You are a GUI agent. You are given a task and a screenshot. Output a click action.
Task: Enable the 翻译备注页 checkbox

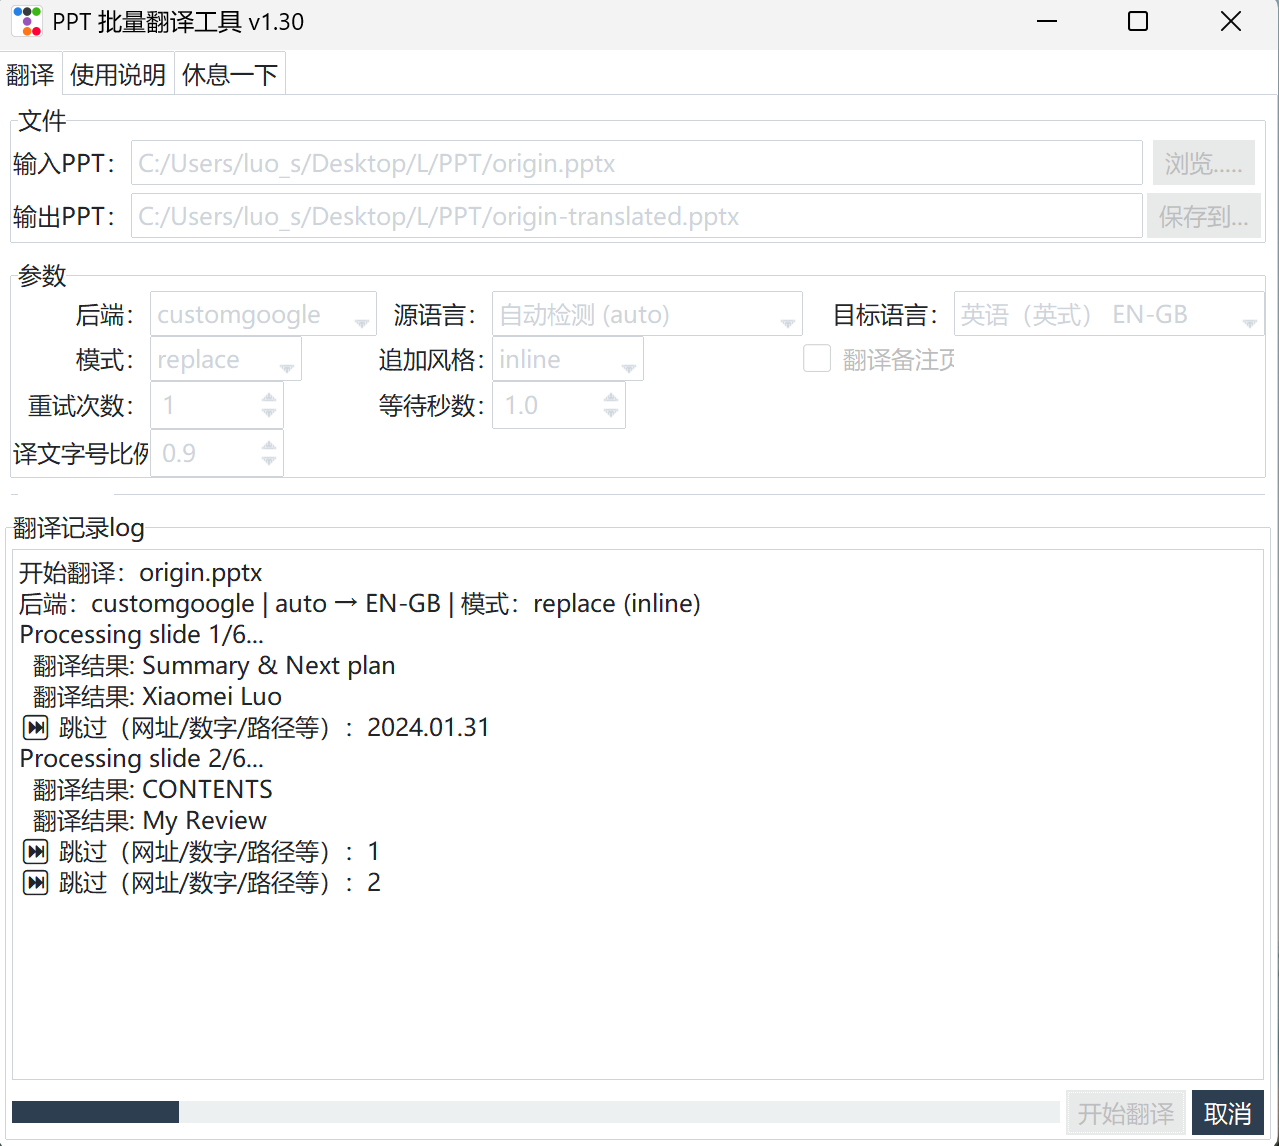click(x=817, y=359)
